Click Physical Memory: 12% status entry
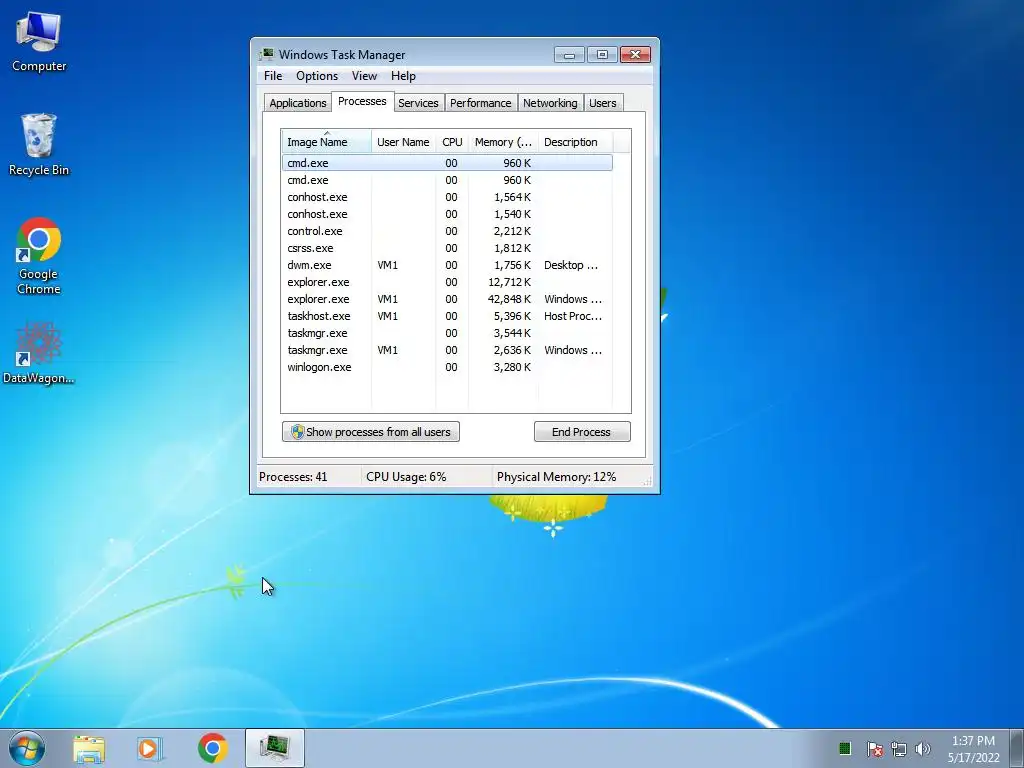 pyautogui.click(x=556, y=477)
